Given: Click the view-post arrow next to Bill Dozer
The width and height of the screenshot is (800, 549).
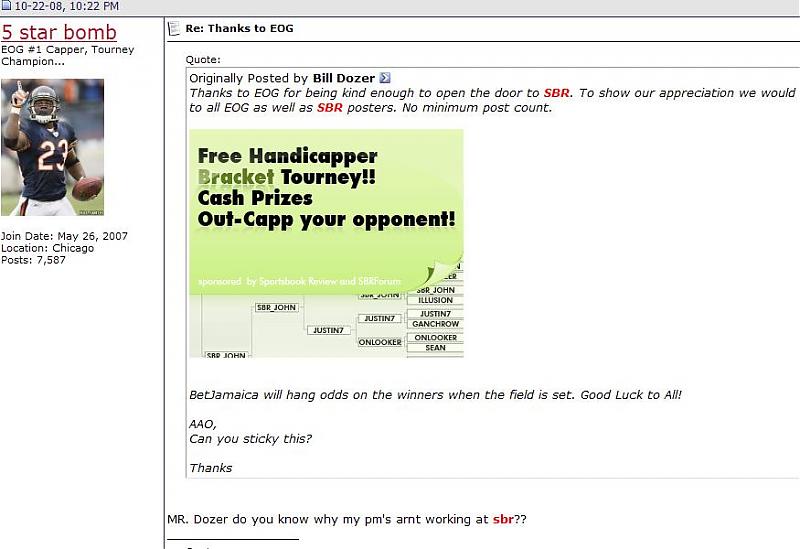Looking at the screenshot, I should 385,78.
